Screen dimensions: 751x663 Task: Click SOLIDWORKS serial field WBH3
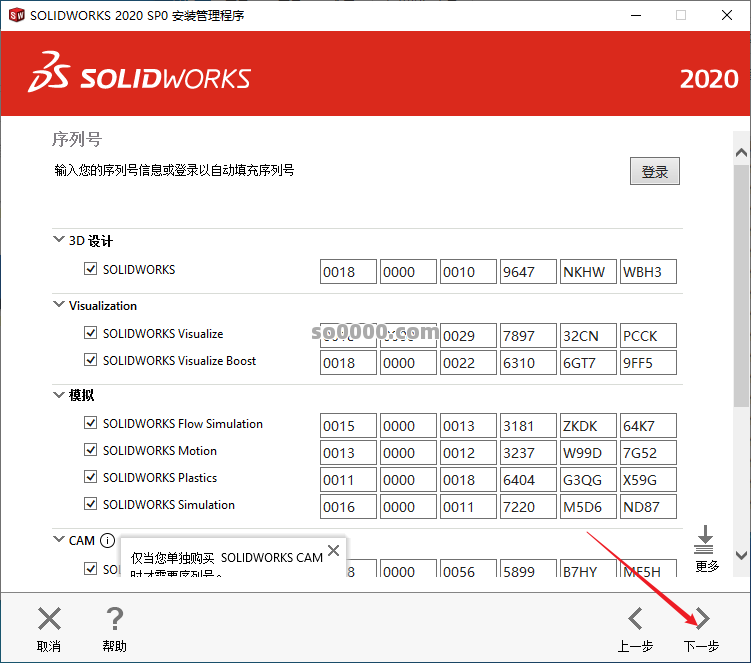[649, 272]
